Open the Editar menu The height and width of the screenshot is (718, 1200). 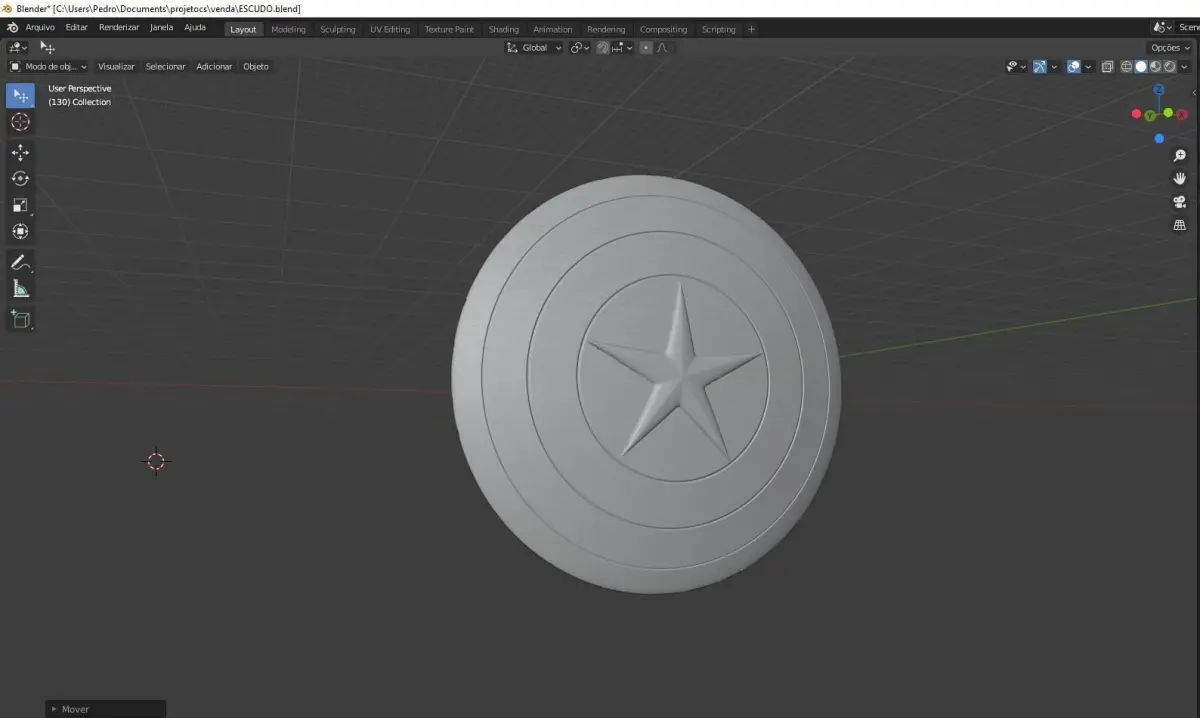pos(77,28)
